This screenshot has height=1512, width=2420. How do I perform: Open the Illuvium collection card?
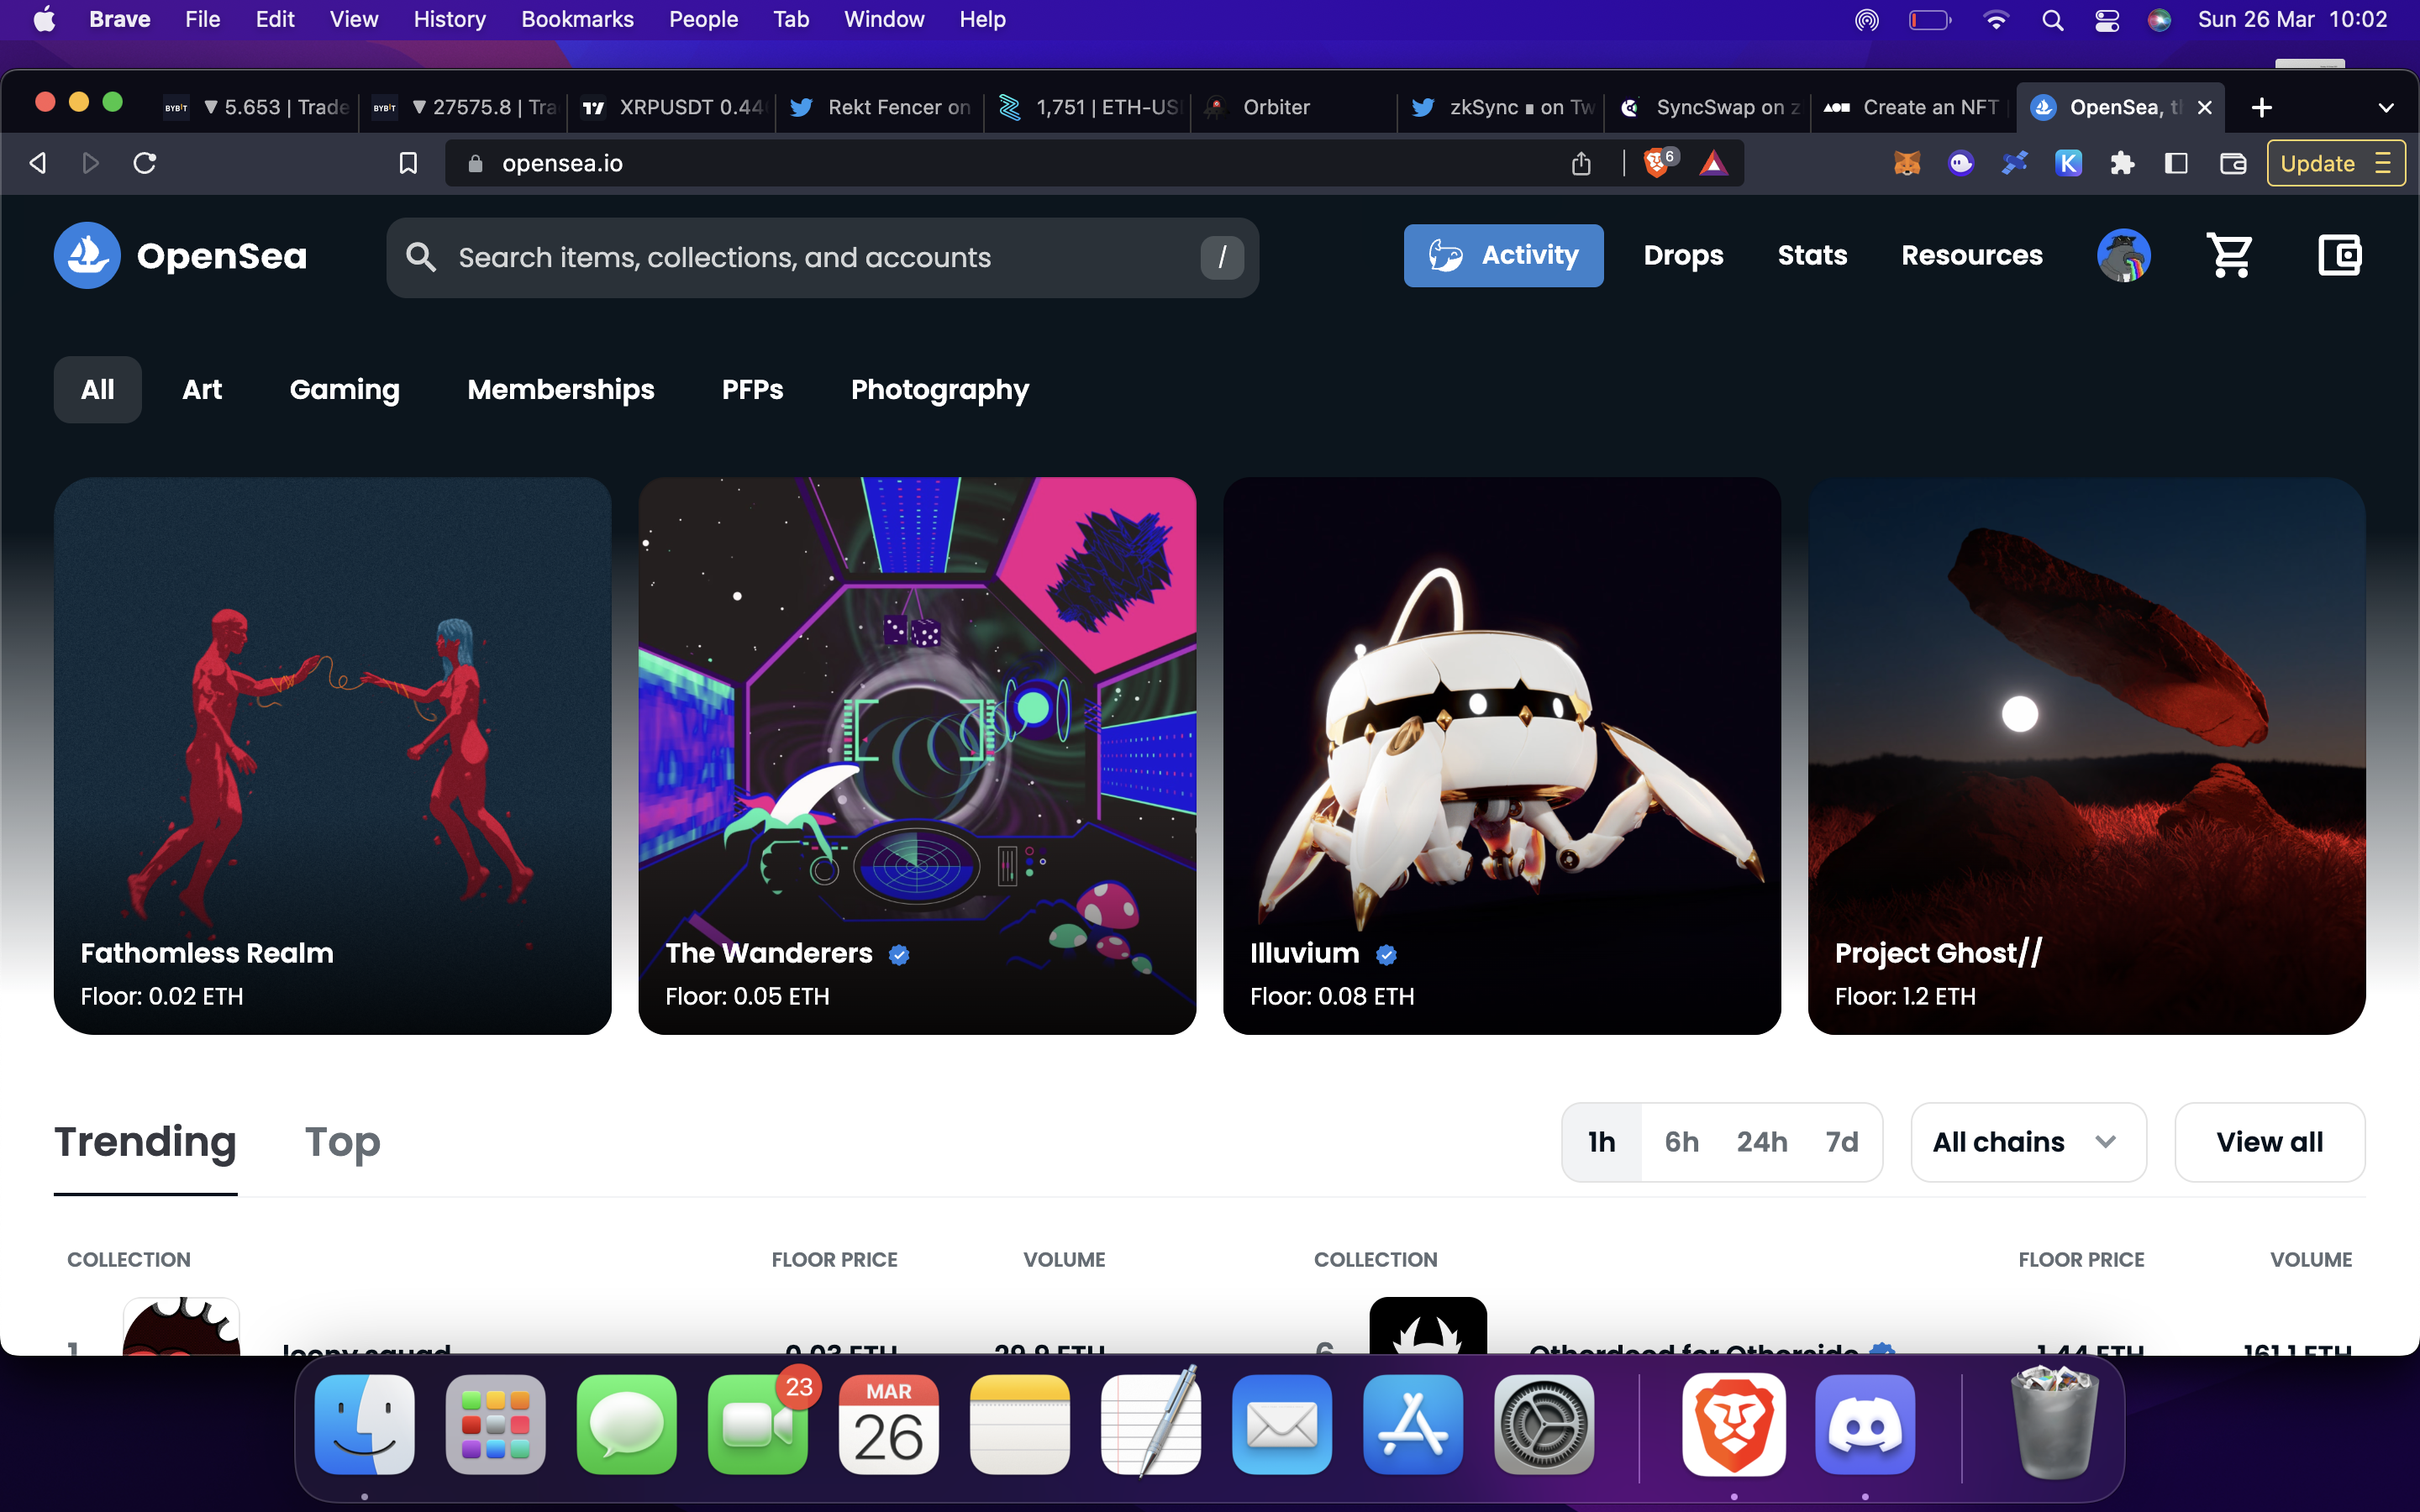click(1502, 756)
